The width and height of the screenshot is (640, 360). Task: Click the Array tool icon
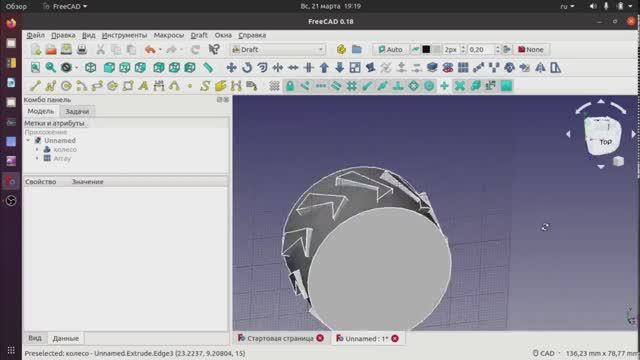tap(463, 68)
